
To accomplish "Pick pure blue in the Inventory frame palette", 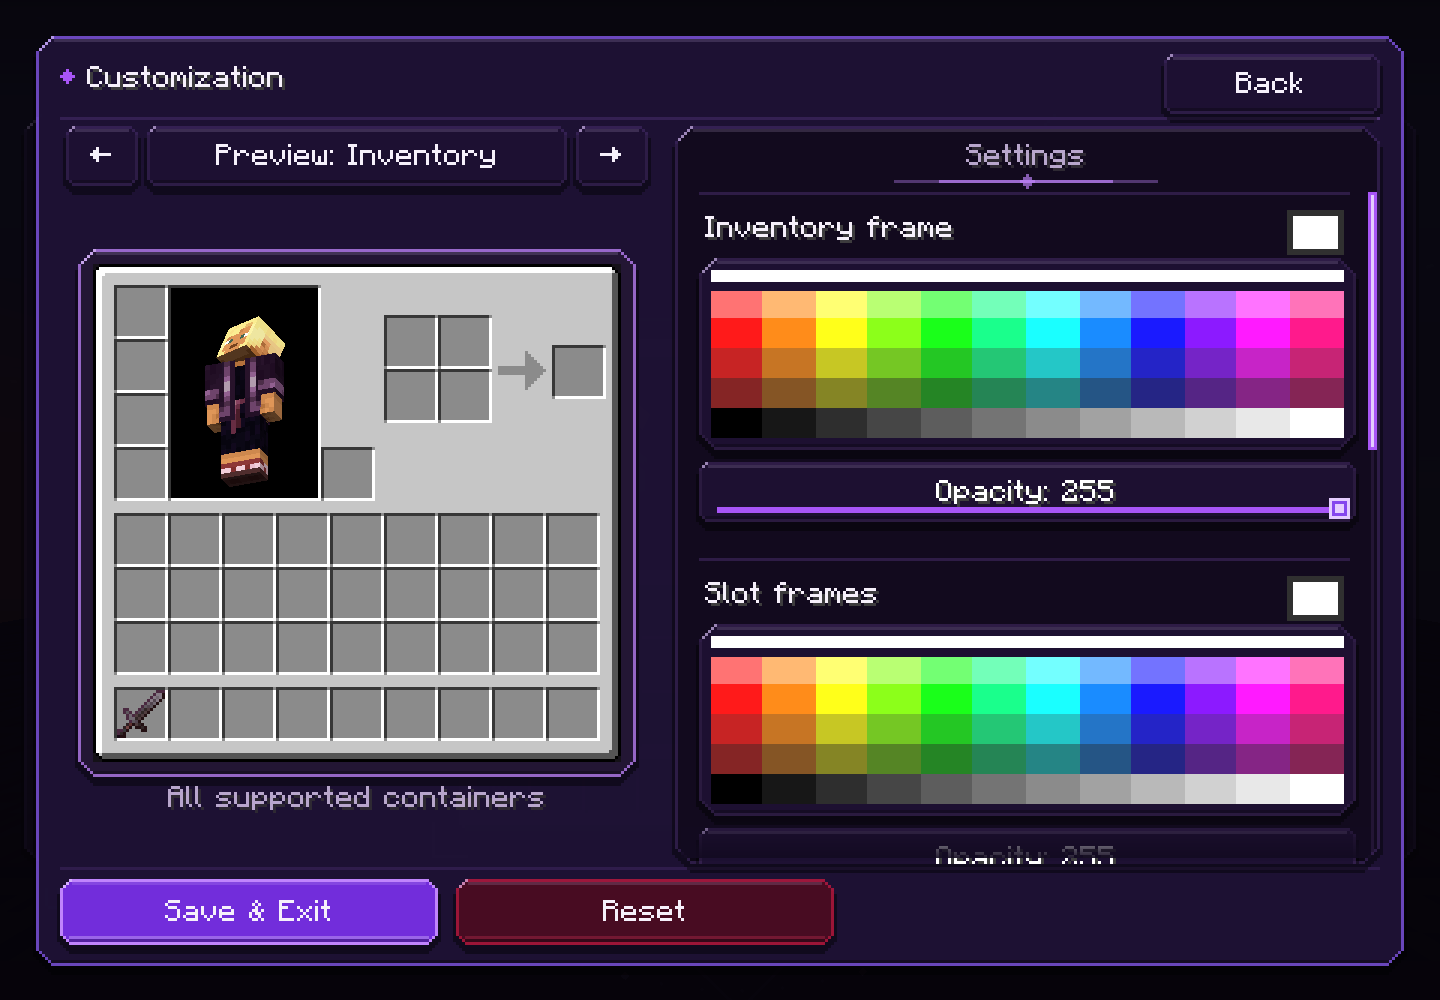I will [1158, 334].
